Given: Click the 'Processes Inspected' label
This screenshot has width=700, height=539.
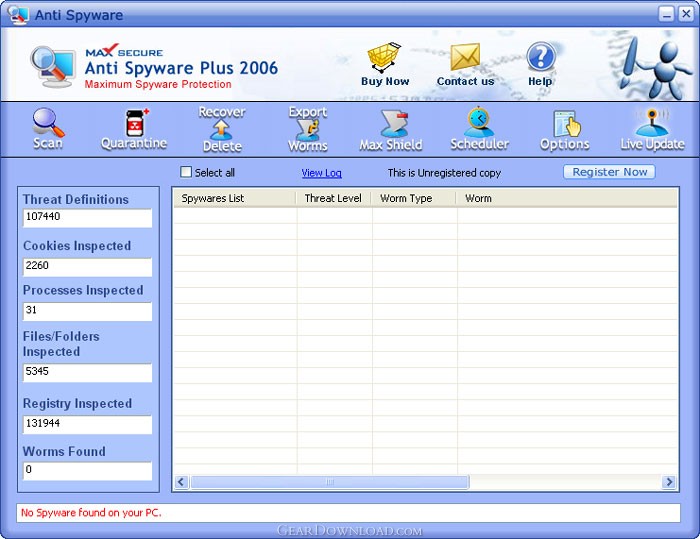Looking at the screenshot, I should pos(83,290).
